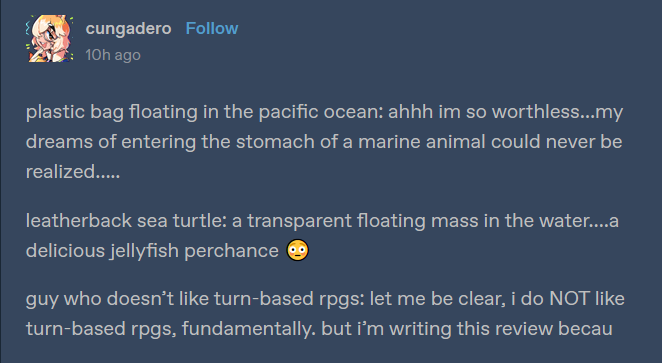This screenshot has width=662, height=363.
Task: Click the flushed face emoji
Action: pyautogui.click(x=298, y=250)
